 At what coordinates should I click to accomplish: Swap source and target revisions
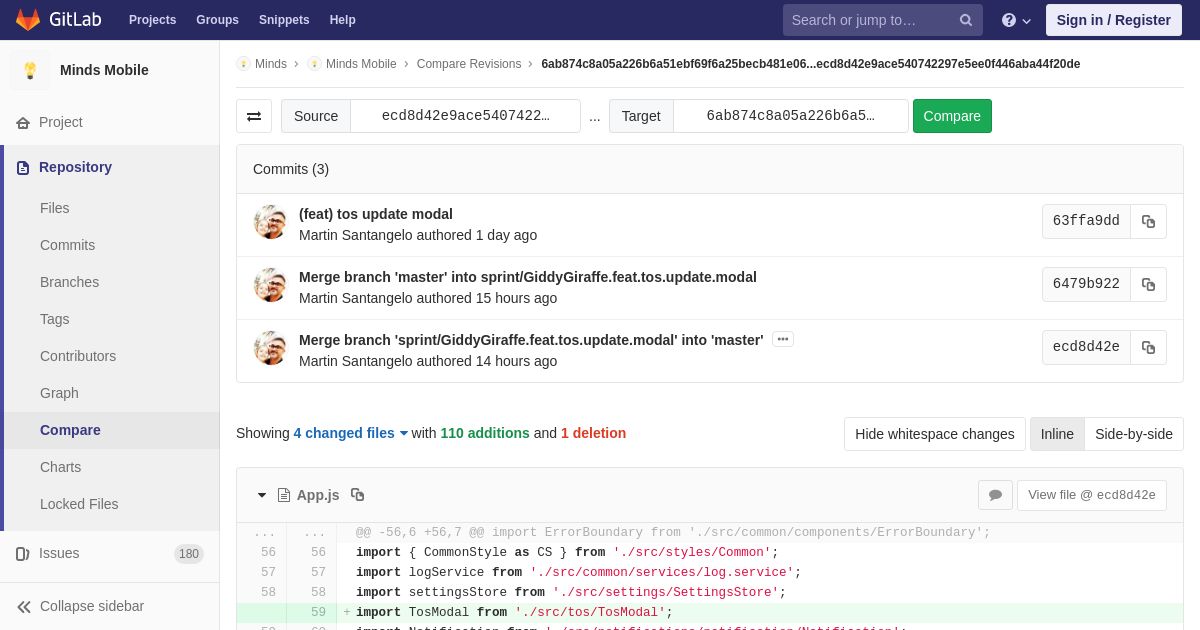(x=254, y=116)
